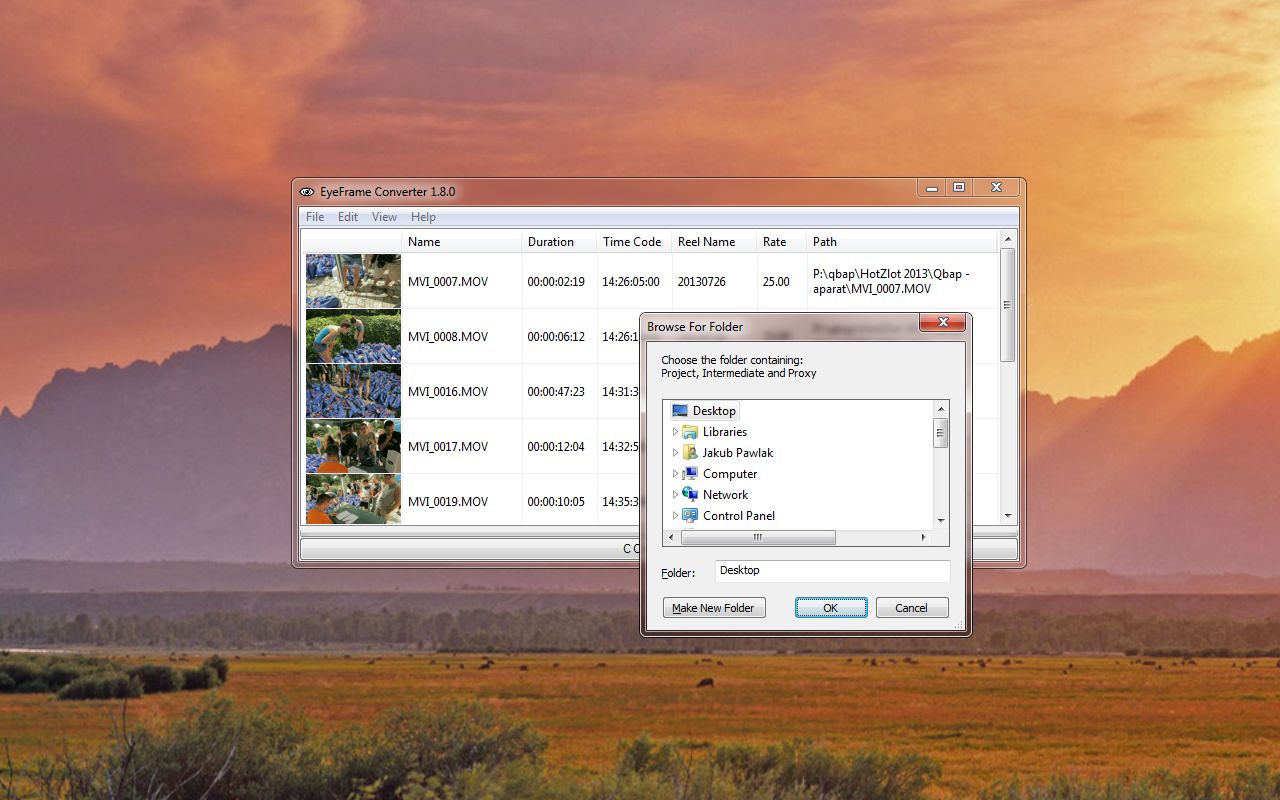Open the Jakub Pawlak user folder icon

690,452
